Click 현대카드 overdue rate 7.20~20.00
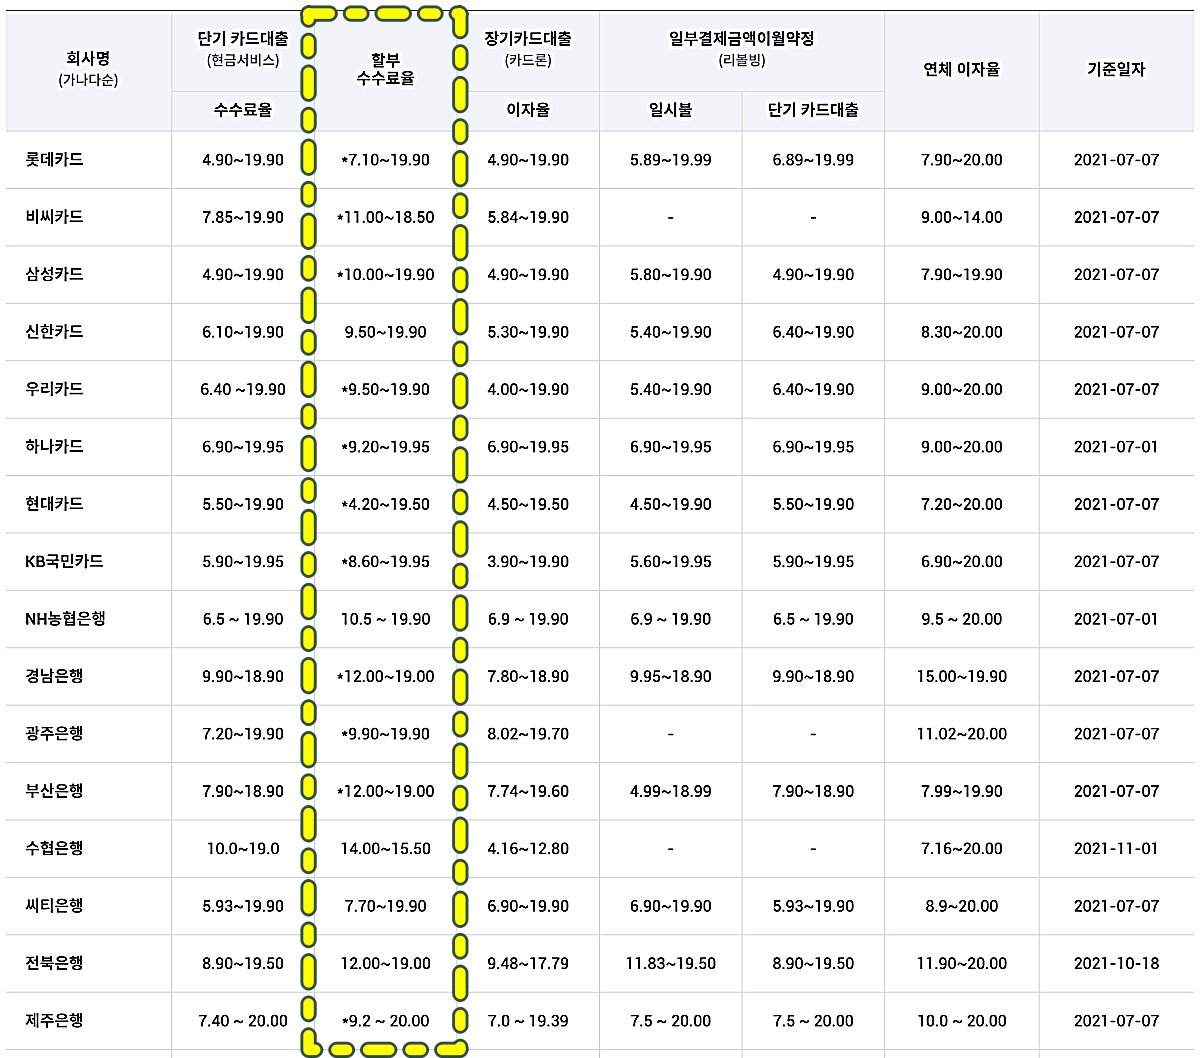 961,504
